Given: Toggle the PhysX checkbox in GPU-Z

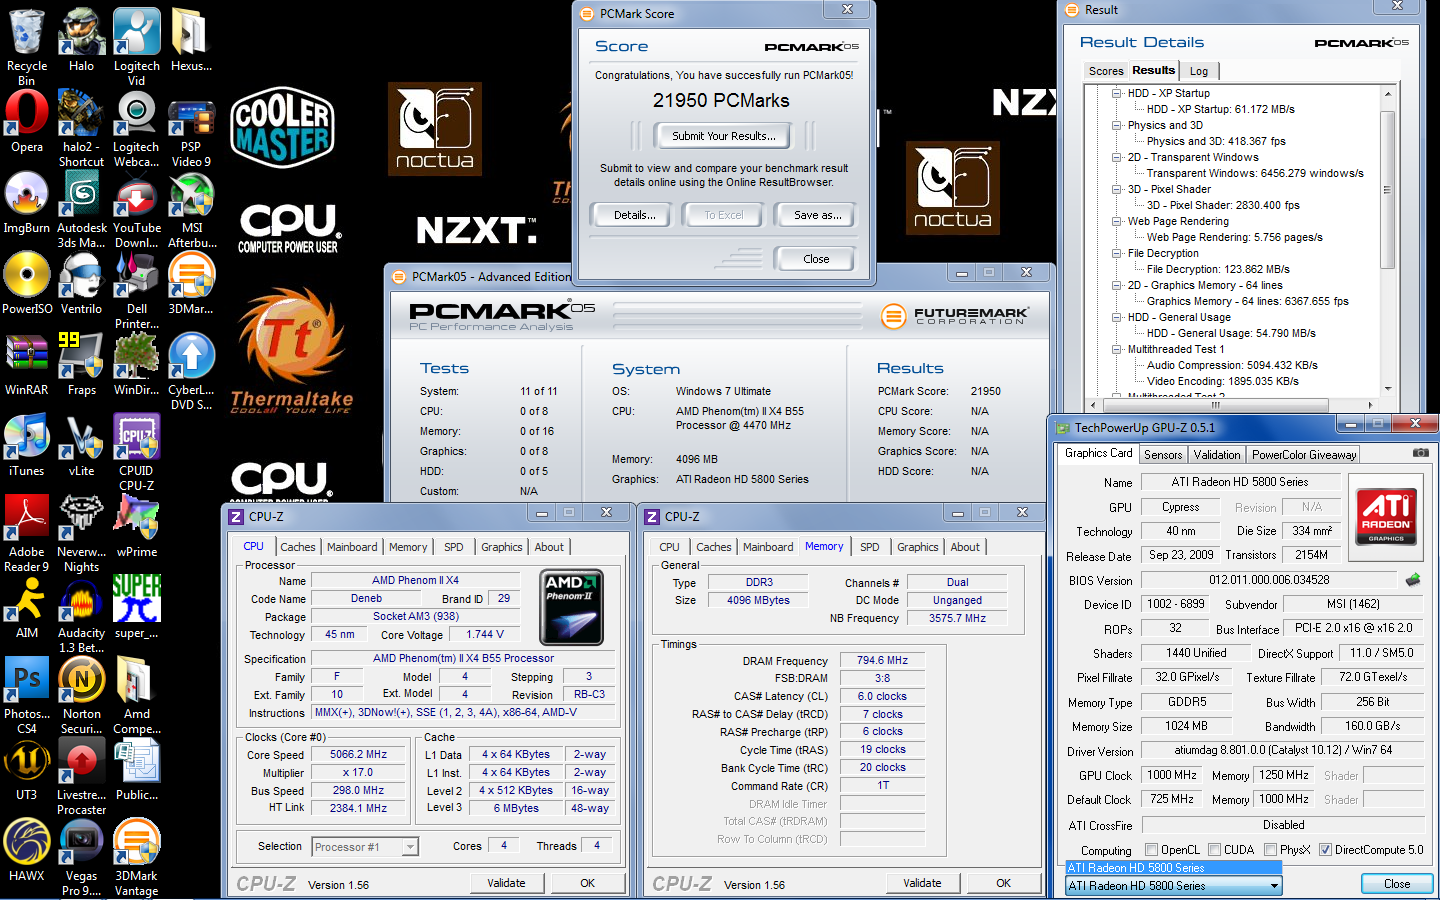Looking at the screenshot, I should 1270,850.
